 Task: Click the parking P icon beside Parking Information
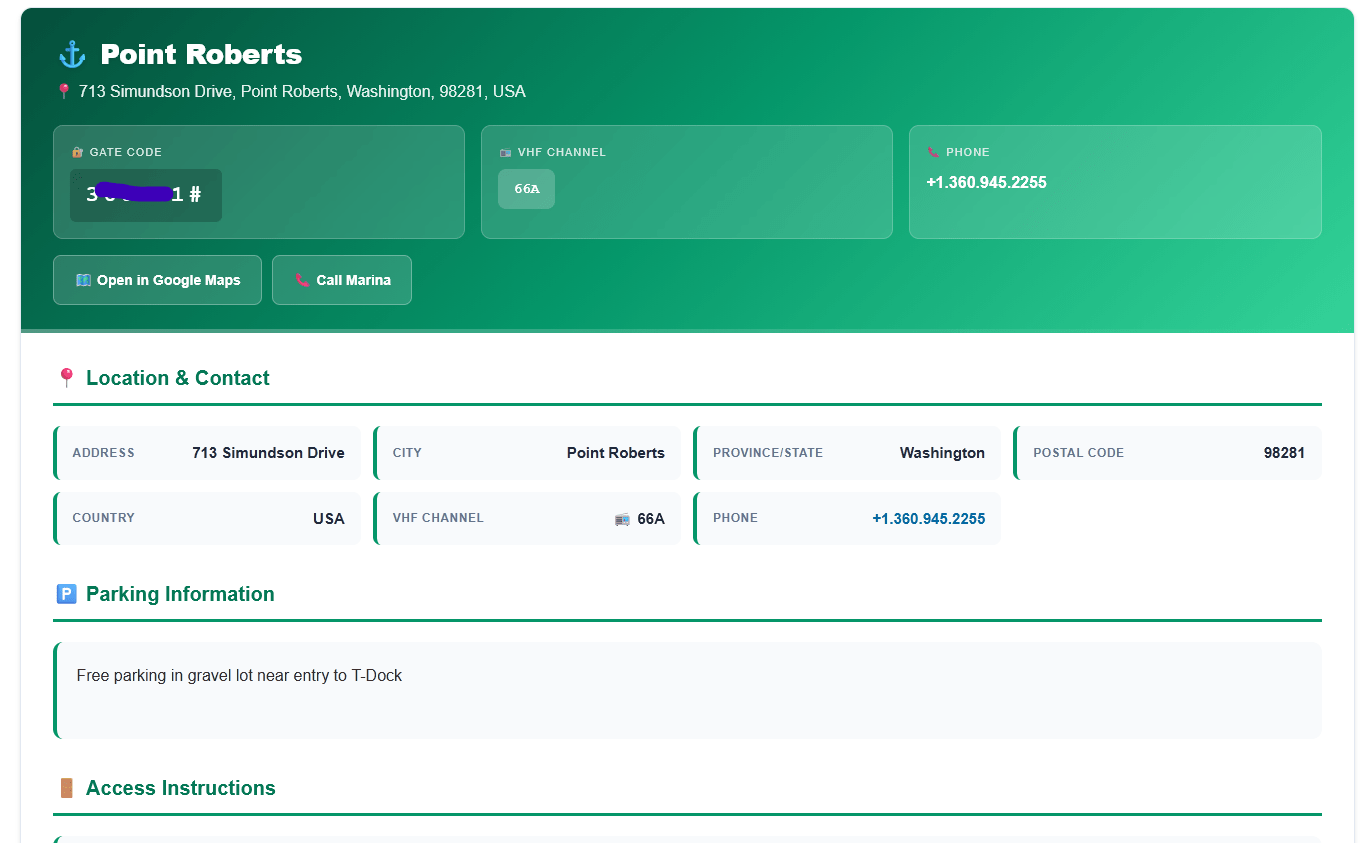tap(67, 594)
